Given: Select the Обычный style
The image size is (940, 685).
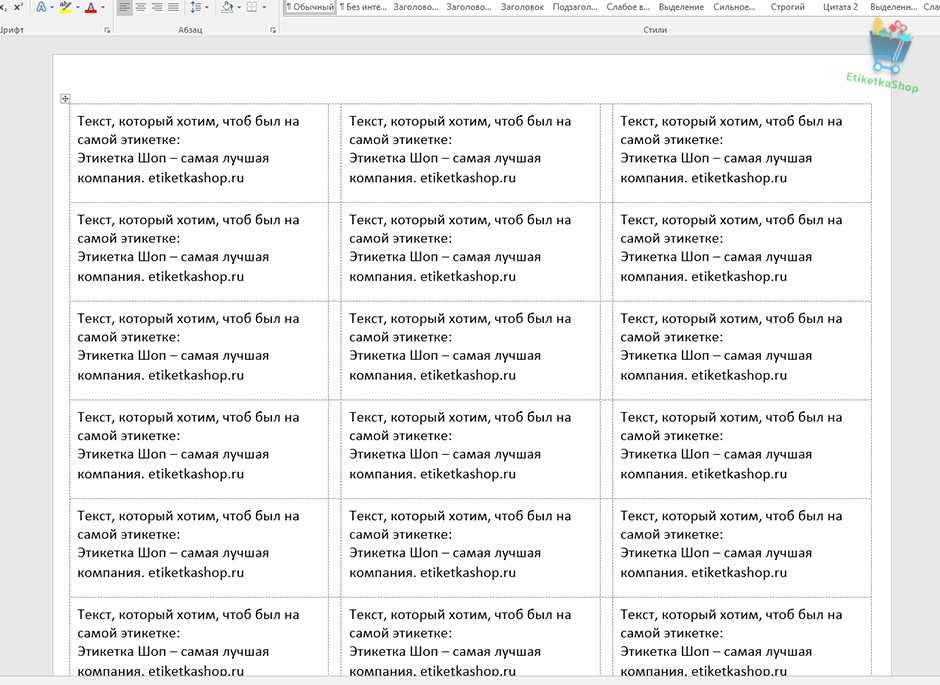Looking at the screenshot, I should (x=309, y=7).
